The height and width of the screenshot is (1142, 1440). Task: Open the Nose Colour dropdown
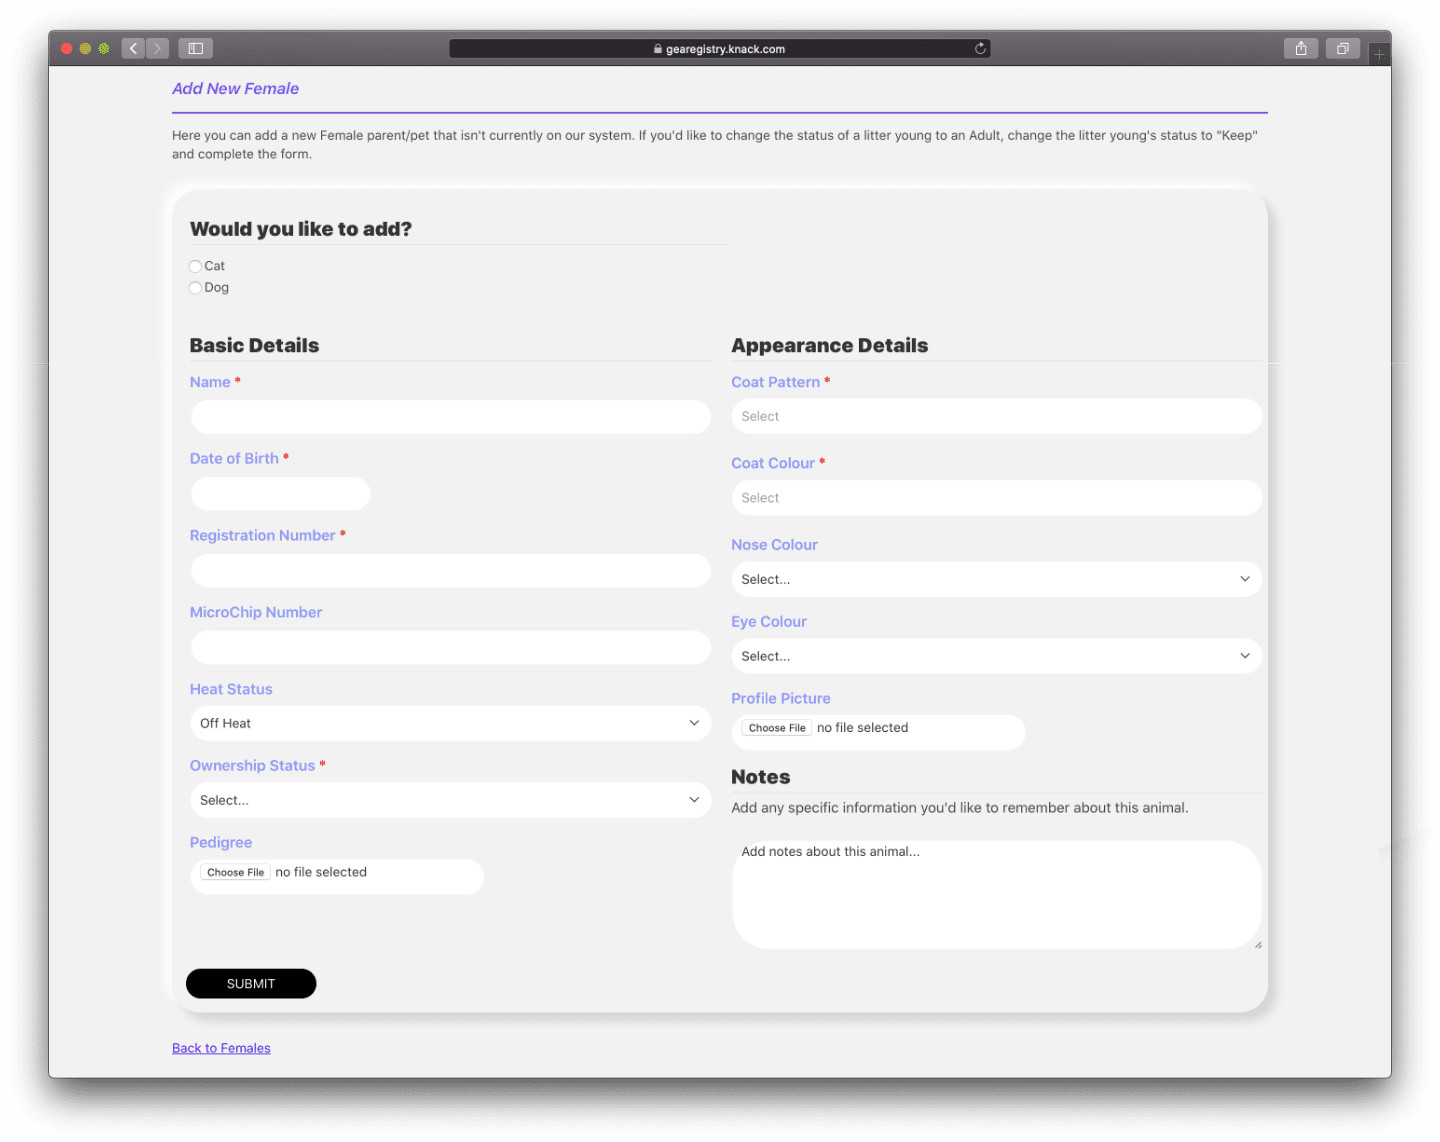996,579
